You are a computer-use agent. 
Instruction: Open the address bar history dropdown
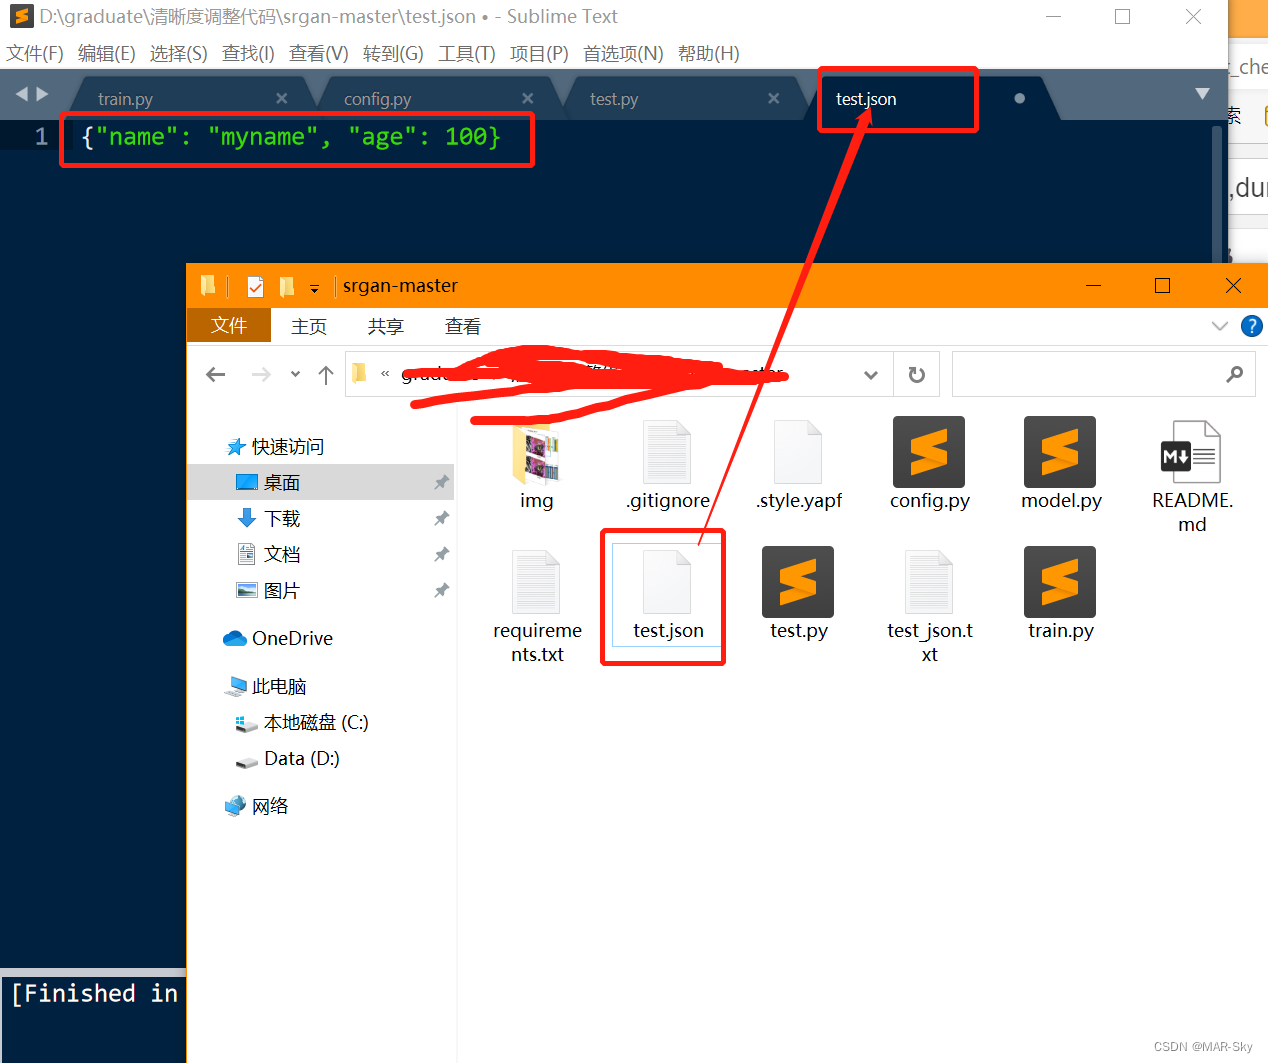tap(871, 375)
